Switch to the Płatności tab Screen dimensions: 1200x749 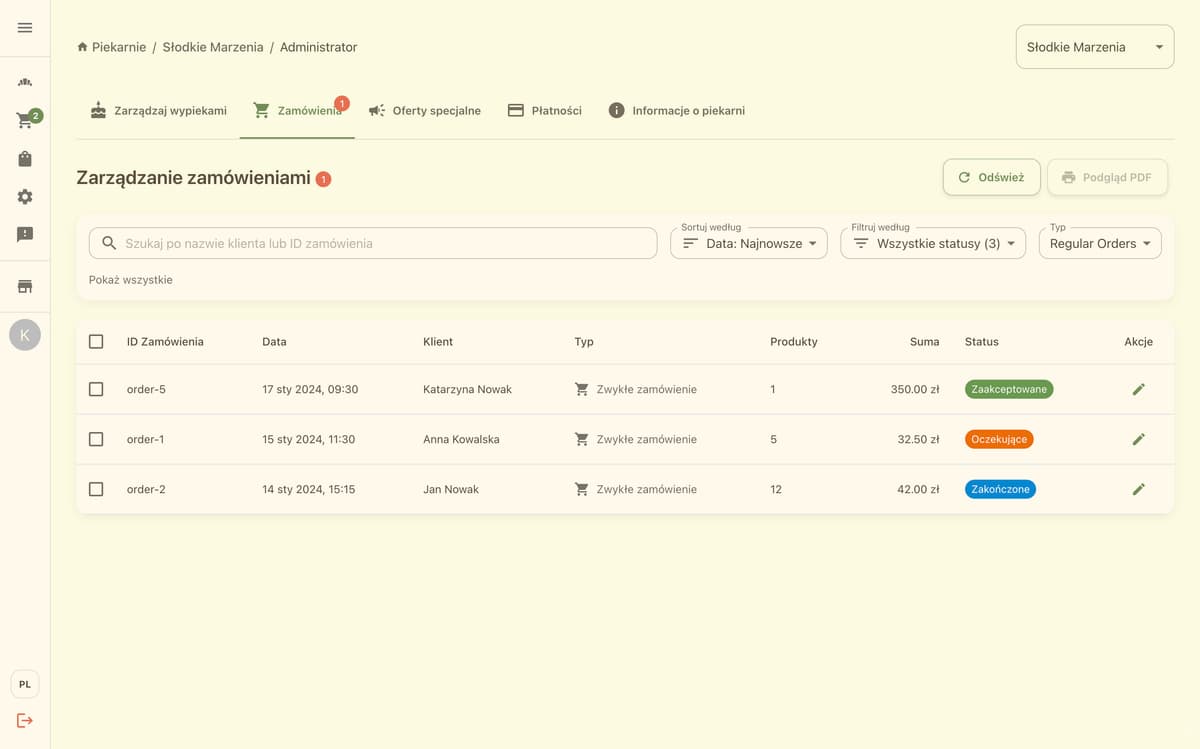coord(544,110)
